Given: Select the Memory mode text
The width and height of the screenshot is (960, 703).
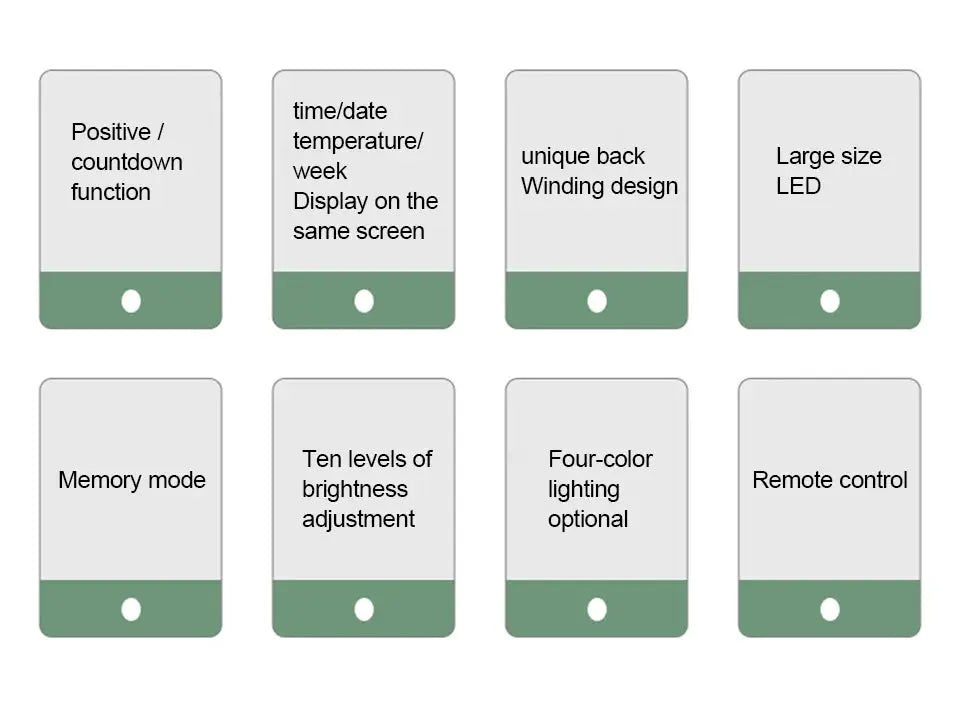Looking at the screenshot, I should coord(132,480).
